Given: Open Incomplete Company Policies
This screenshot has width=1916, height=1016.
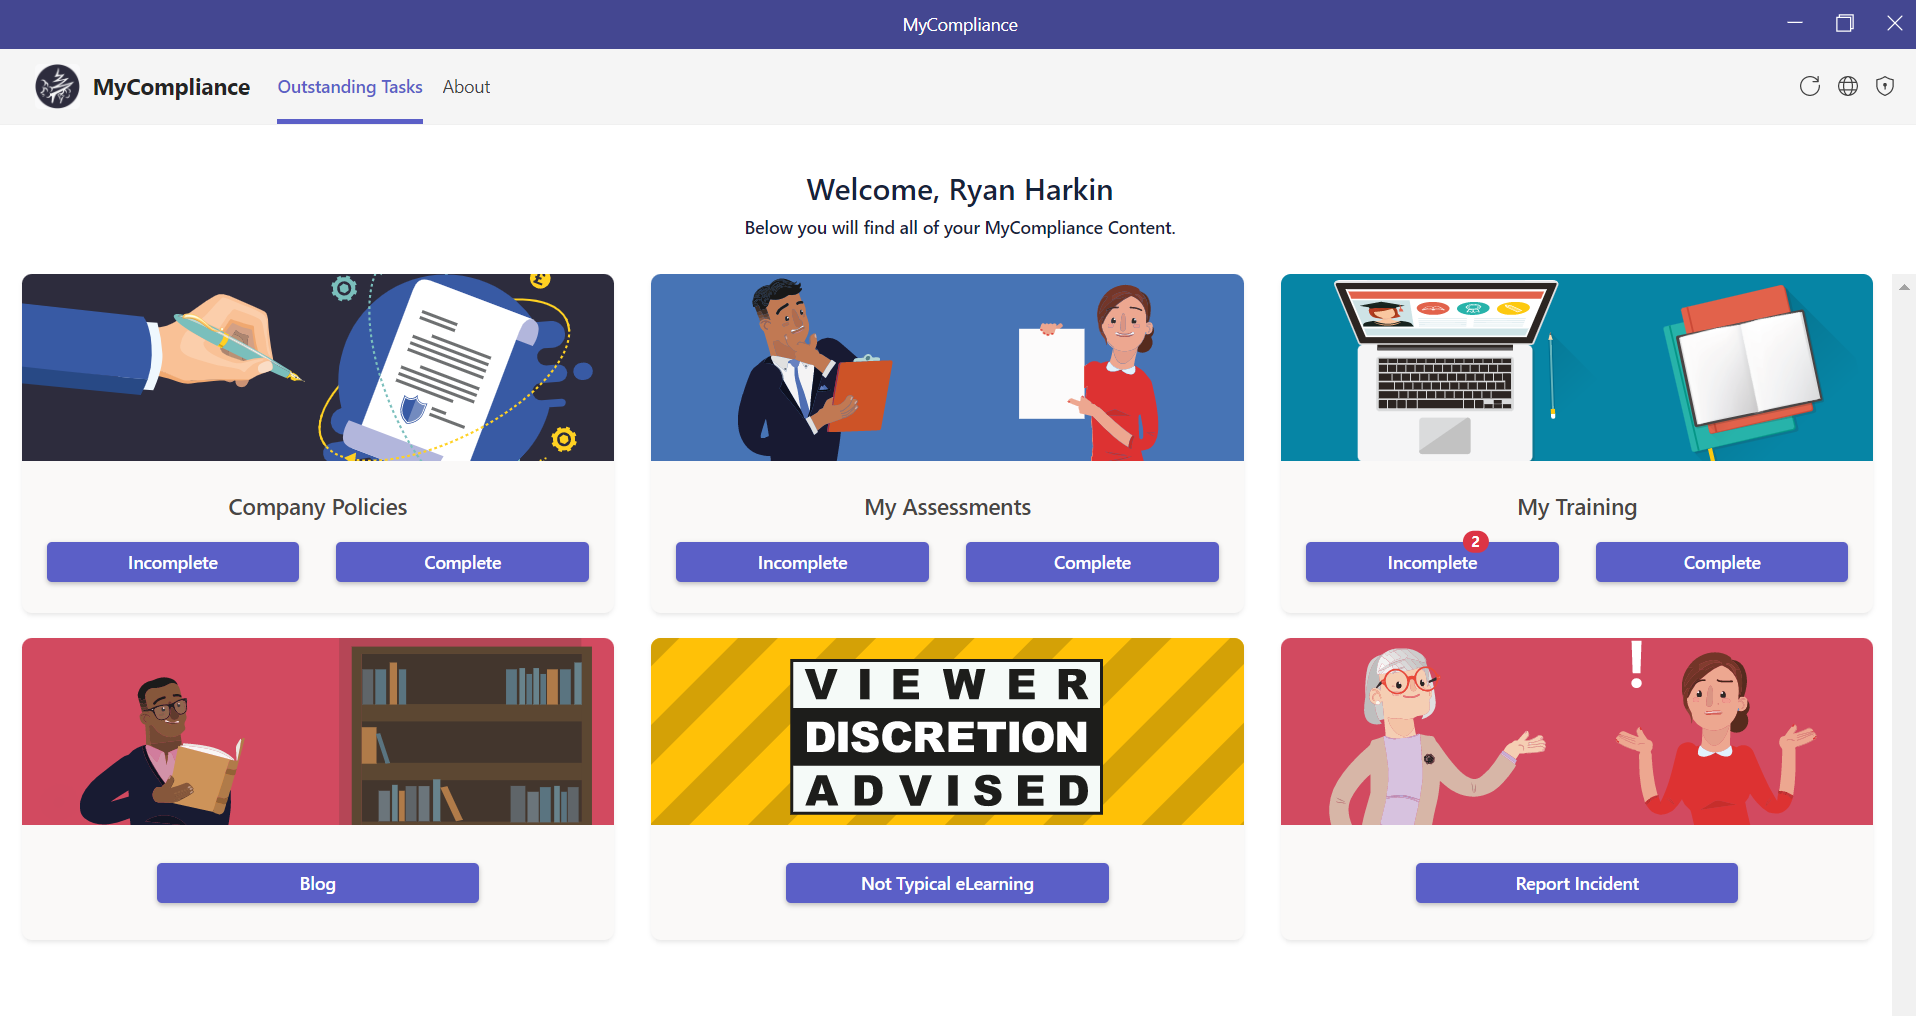Looking at the screenshot, I should [173, 562].
